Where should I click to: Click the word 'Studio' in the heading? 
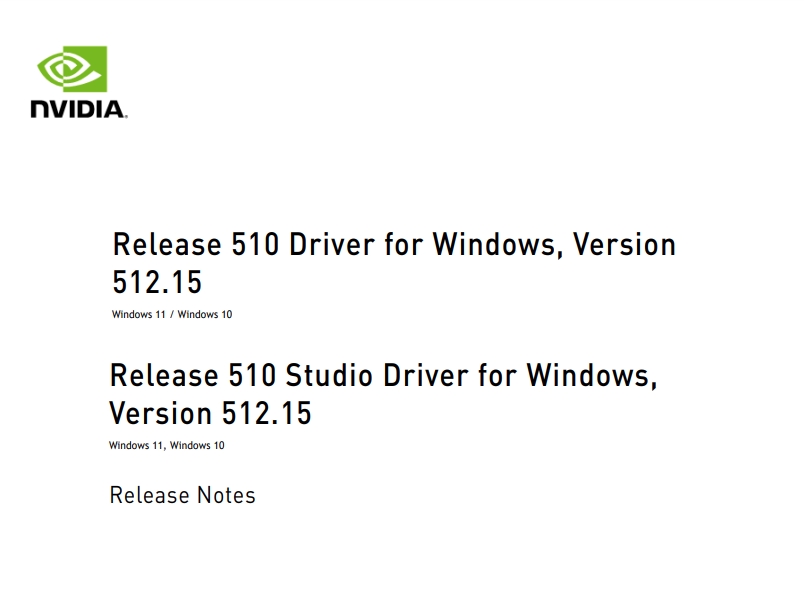(329, 376)
